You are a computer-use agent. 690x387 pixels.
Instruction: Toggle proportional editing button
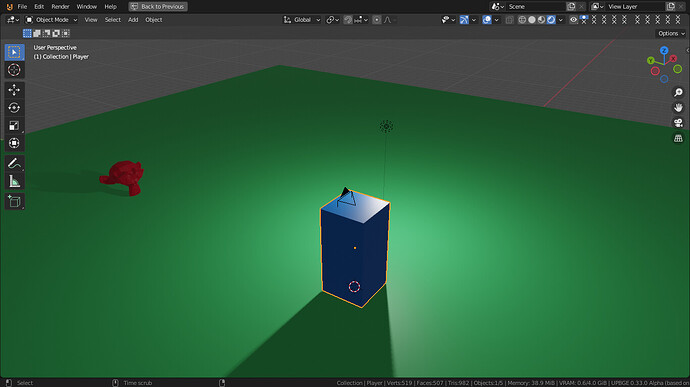pos(377,20)
